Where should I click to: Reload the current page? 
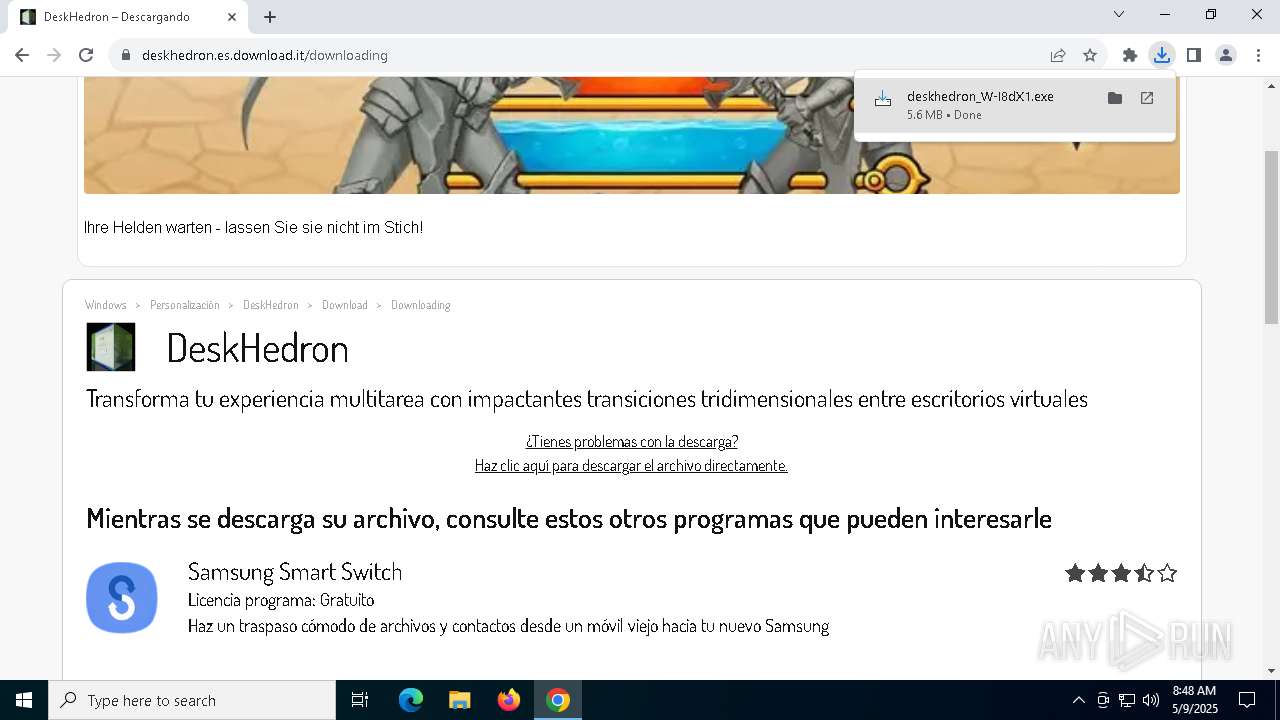click(86, 55)
